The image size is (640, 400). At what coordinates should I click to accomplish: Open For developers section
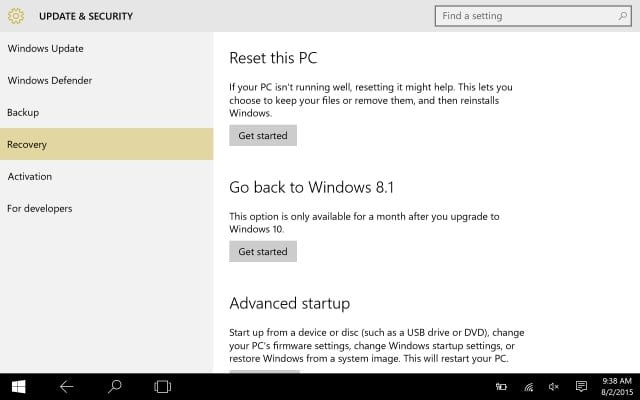pos(107,208)
